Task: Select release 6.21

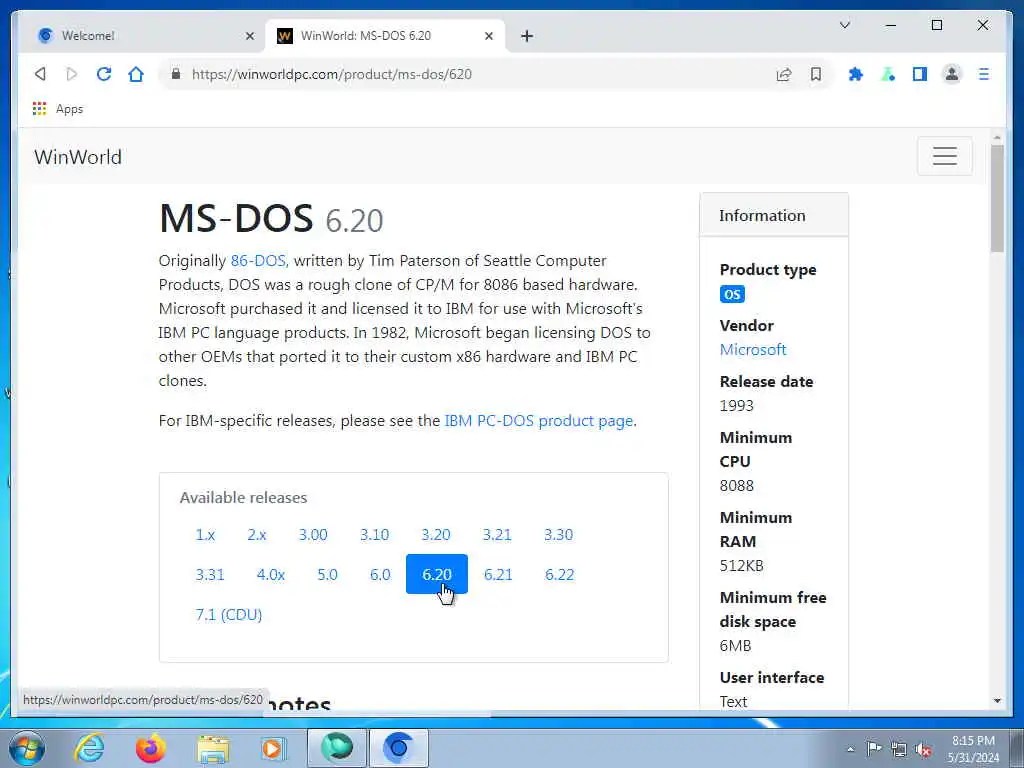Action: coord(498,575)
